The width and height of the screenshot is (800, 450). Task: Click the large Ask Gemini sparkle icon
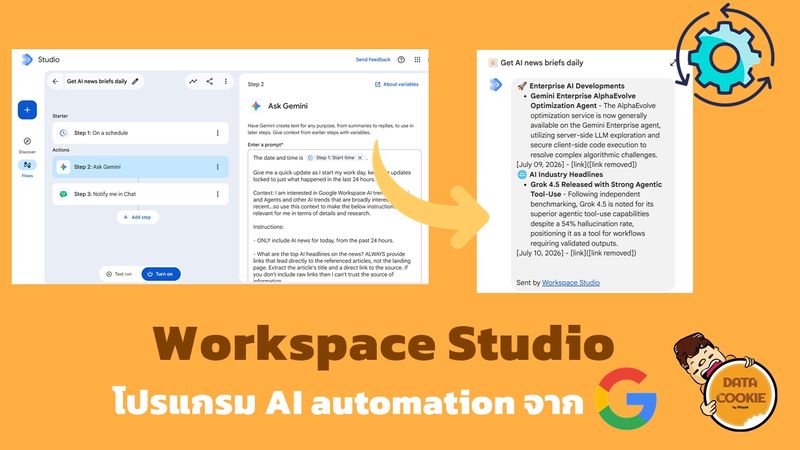tap(256, 106)
